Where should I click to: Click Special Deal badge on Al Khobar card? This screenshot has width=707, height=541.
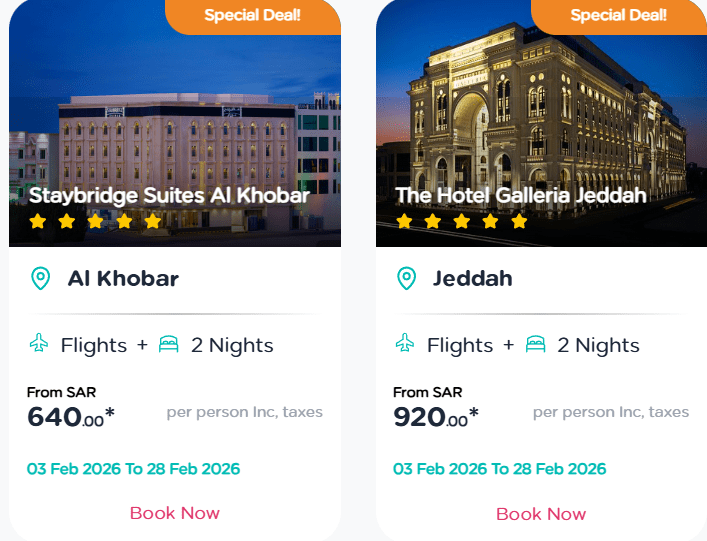[x=252, y=15]
